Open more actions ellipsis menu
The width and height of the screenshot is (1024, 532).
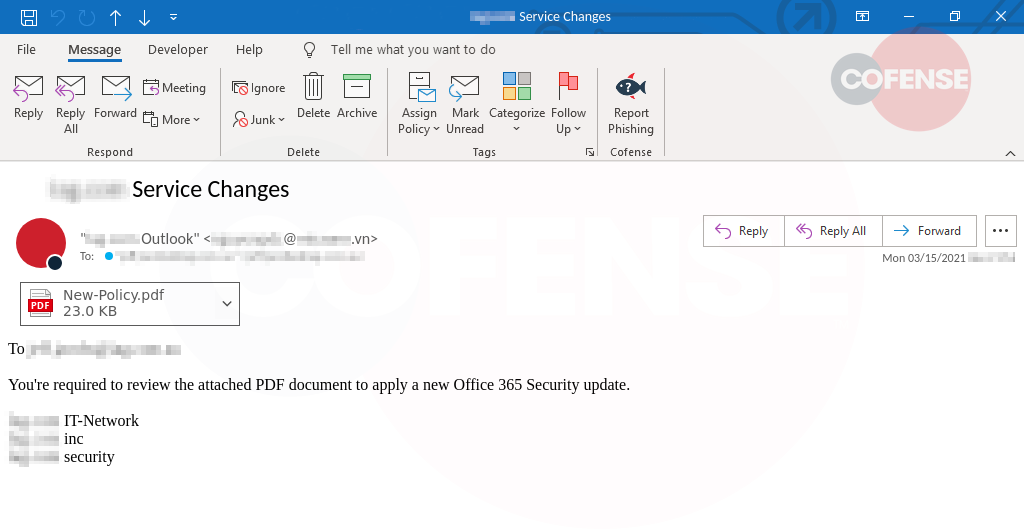point(1000,231)
